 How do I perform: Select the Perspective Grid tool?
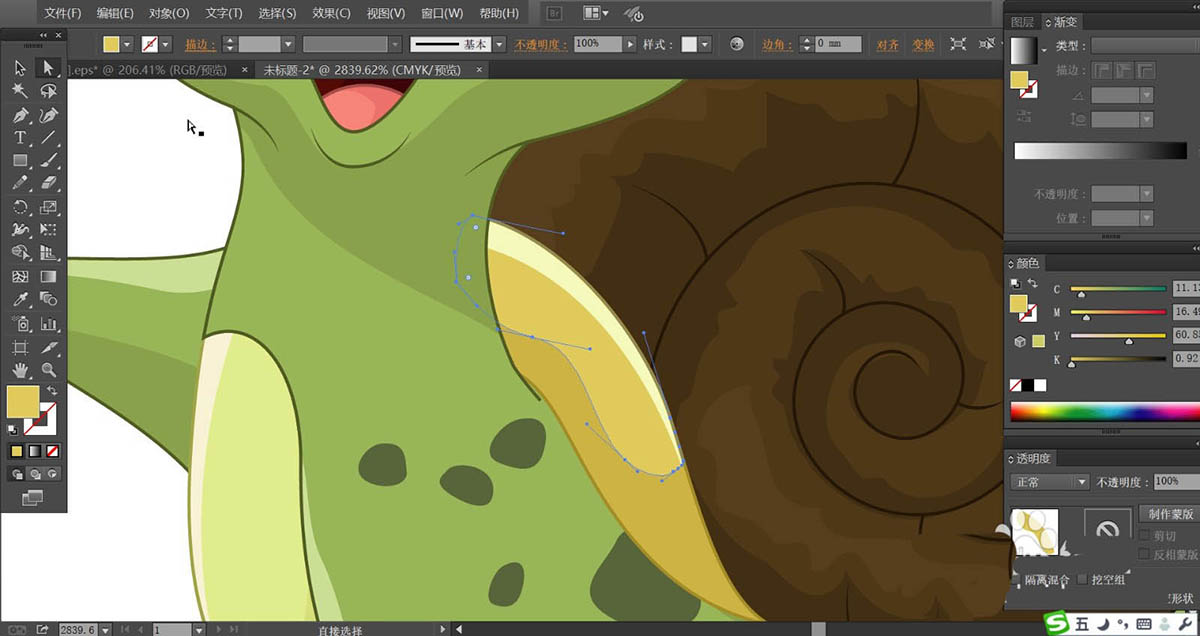click(47, 253)
